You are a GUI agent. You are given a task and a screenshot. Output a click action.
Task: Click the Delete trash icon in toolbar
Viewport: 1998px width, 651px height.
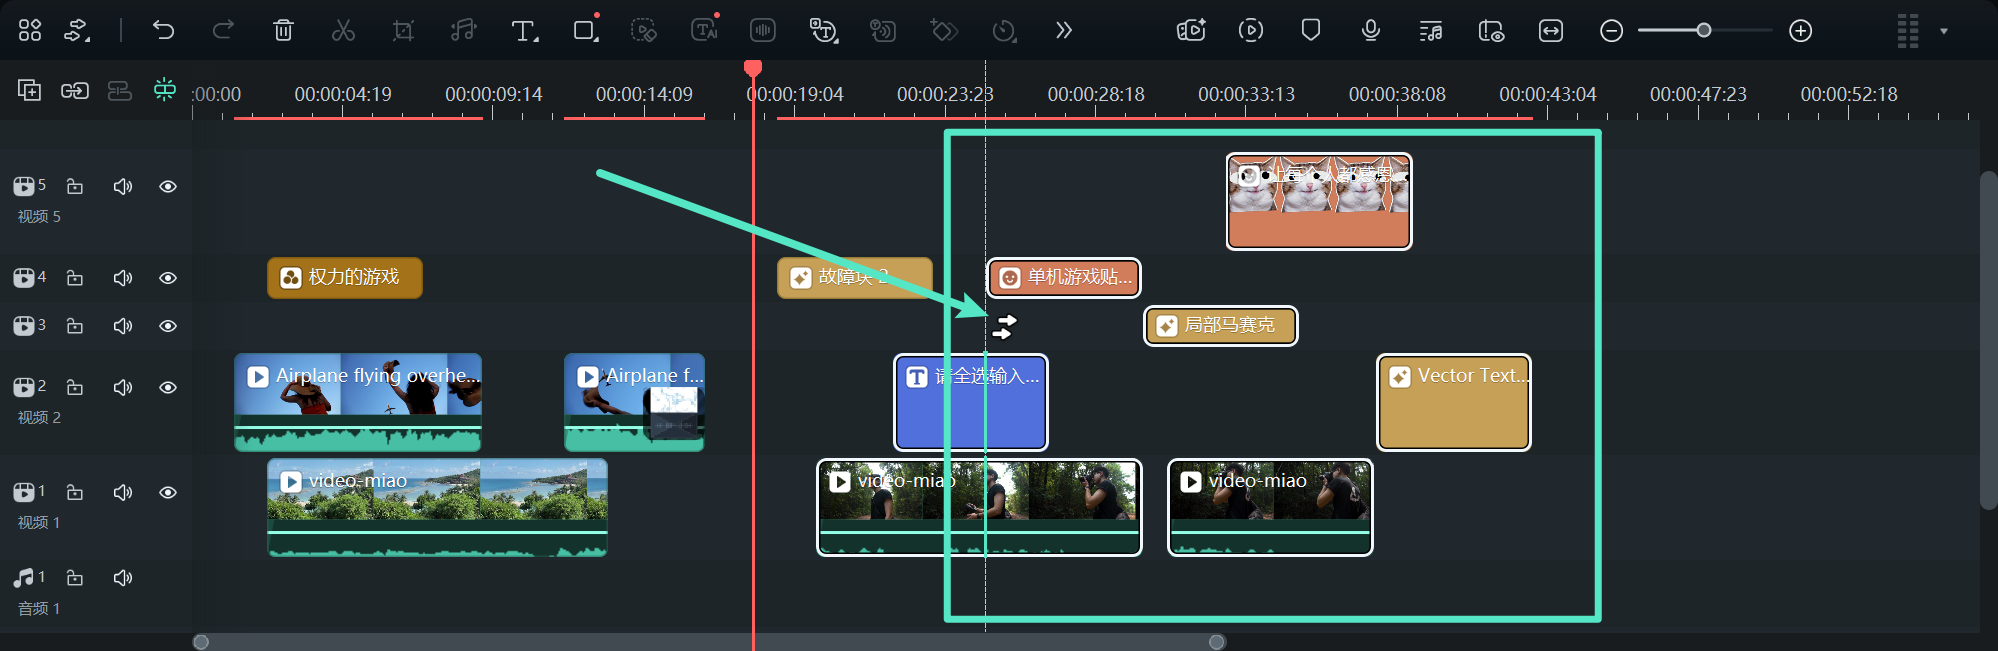click(283, 31)
